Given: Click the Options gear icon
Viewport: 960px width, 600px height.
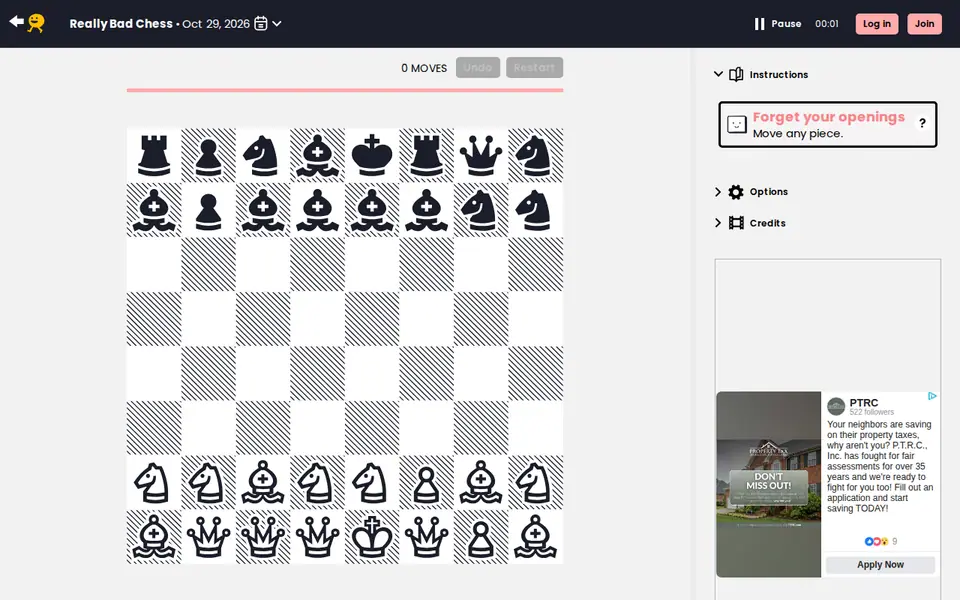Looking at the screenshot, I should 736,192.
